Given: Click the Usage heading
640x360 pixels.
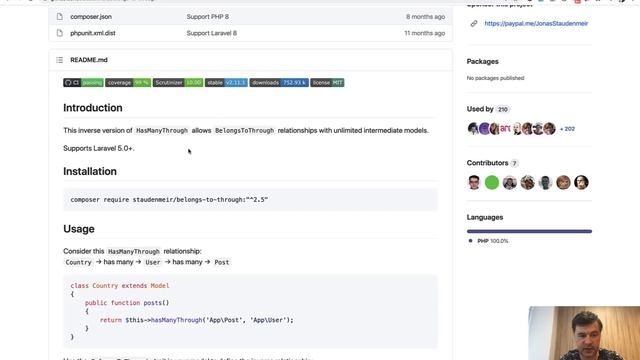Looking at the screenshot, I should 79,229.
